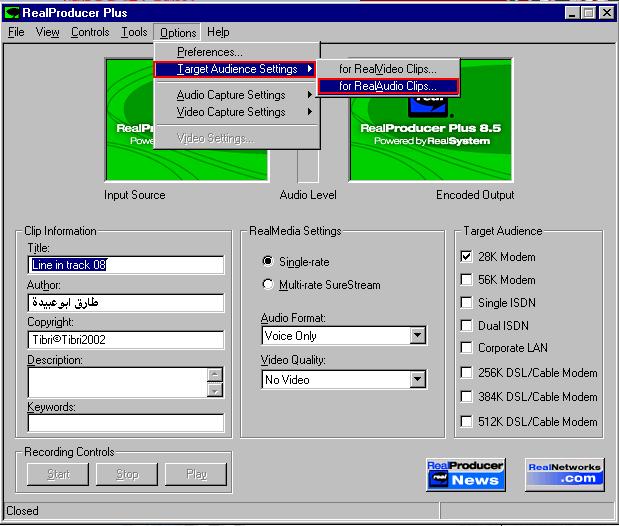
Task: Click the Stop recording button
Action: 127,474
